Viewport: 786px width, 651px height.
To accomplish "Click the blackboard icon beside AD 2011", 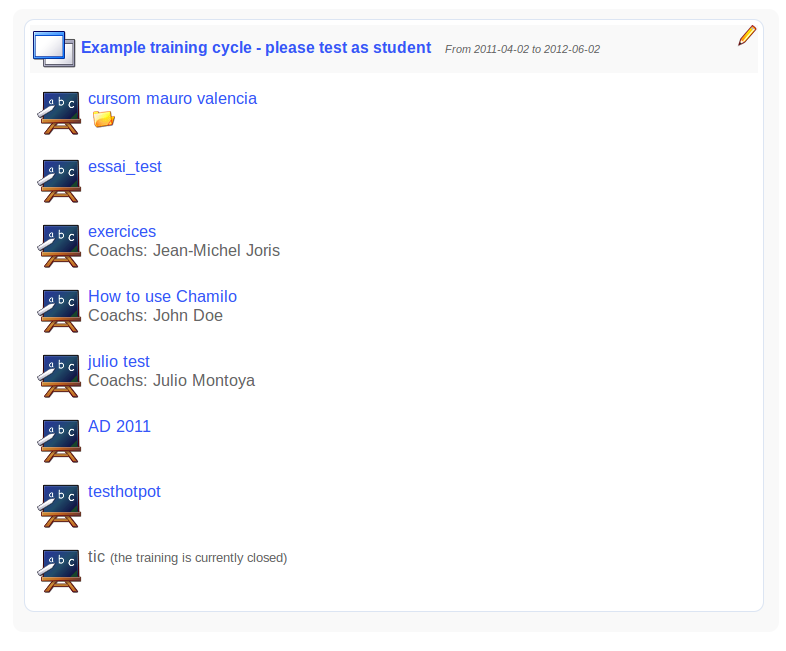I will click(x=60, y=440).
